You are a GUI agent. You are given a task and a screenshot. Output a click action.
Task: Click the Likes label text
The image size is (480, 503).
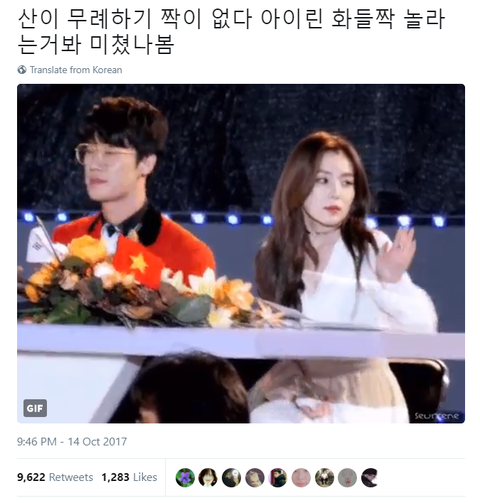click(x=145, y=477)
